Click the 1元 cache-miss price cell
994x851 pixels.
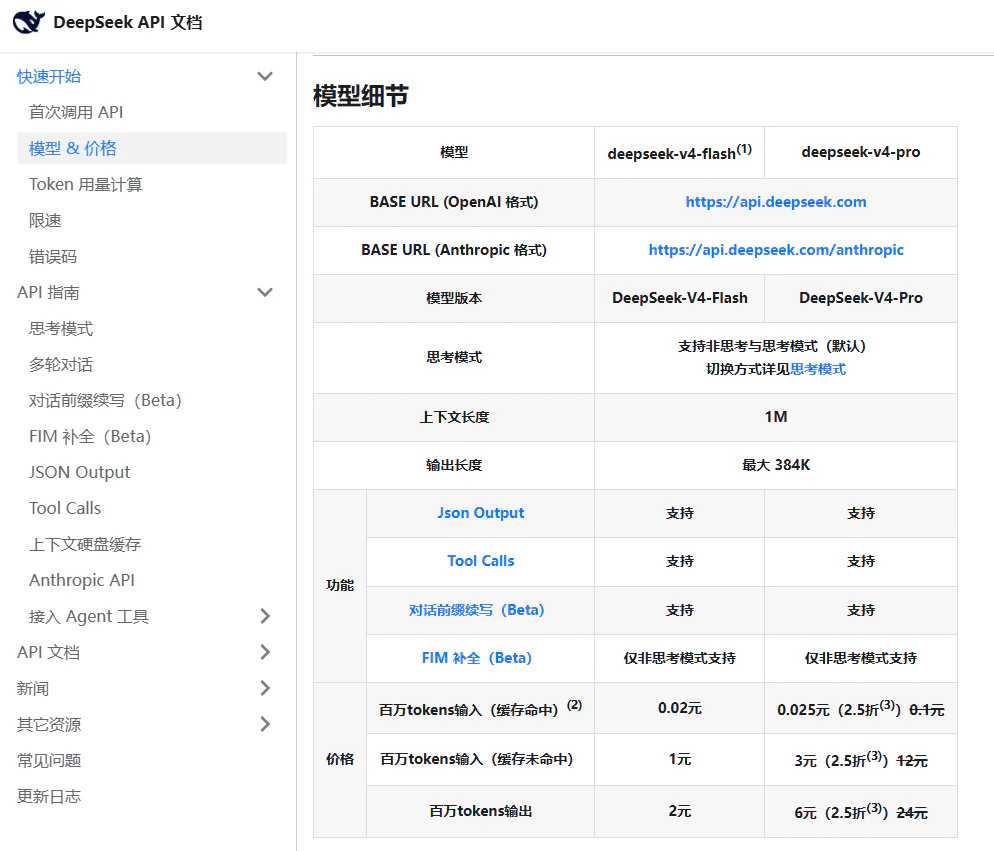680,759
